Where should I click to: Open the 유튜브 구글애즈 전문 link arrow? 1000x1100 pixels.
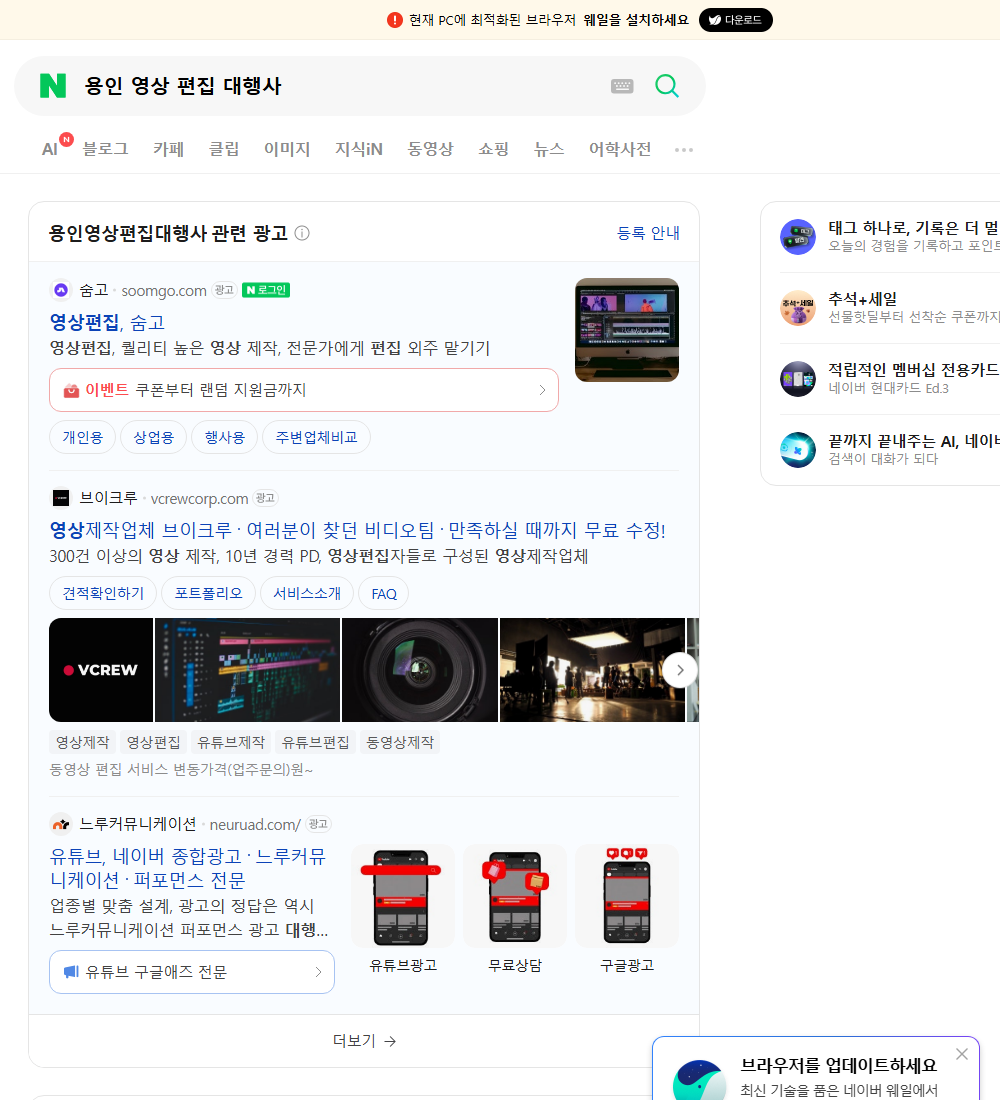click(318, 972)
